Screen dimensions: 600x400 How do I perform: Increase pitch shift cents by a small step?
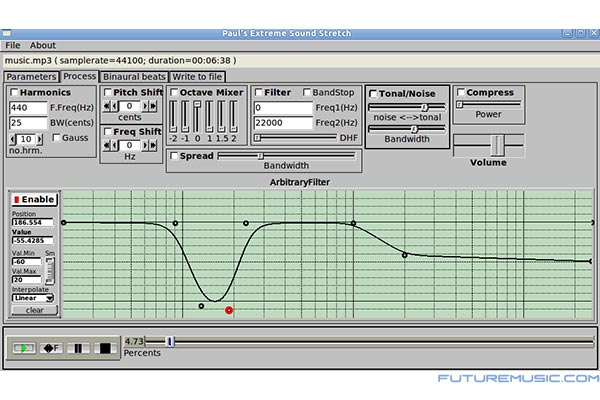(145, 106)
